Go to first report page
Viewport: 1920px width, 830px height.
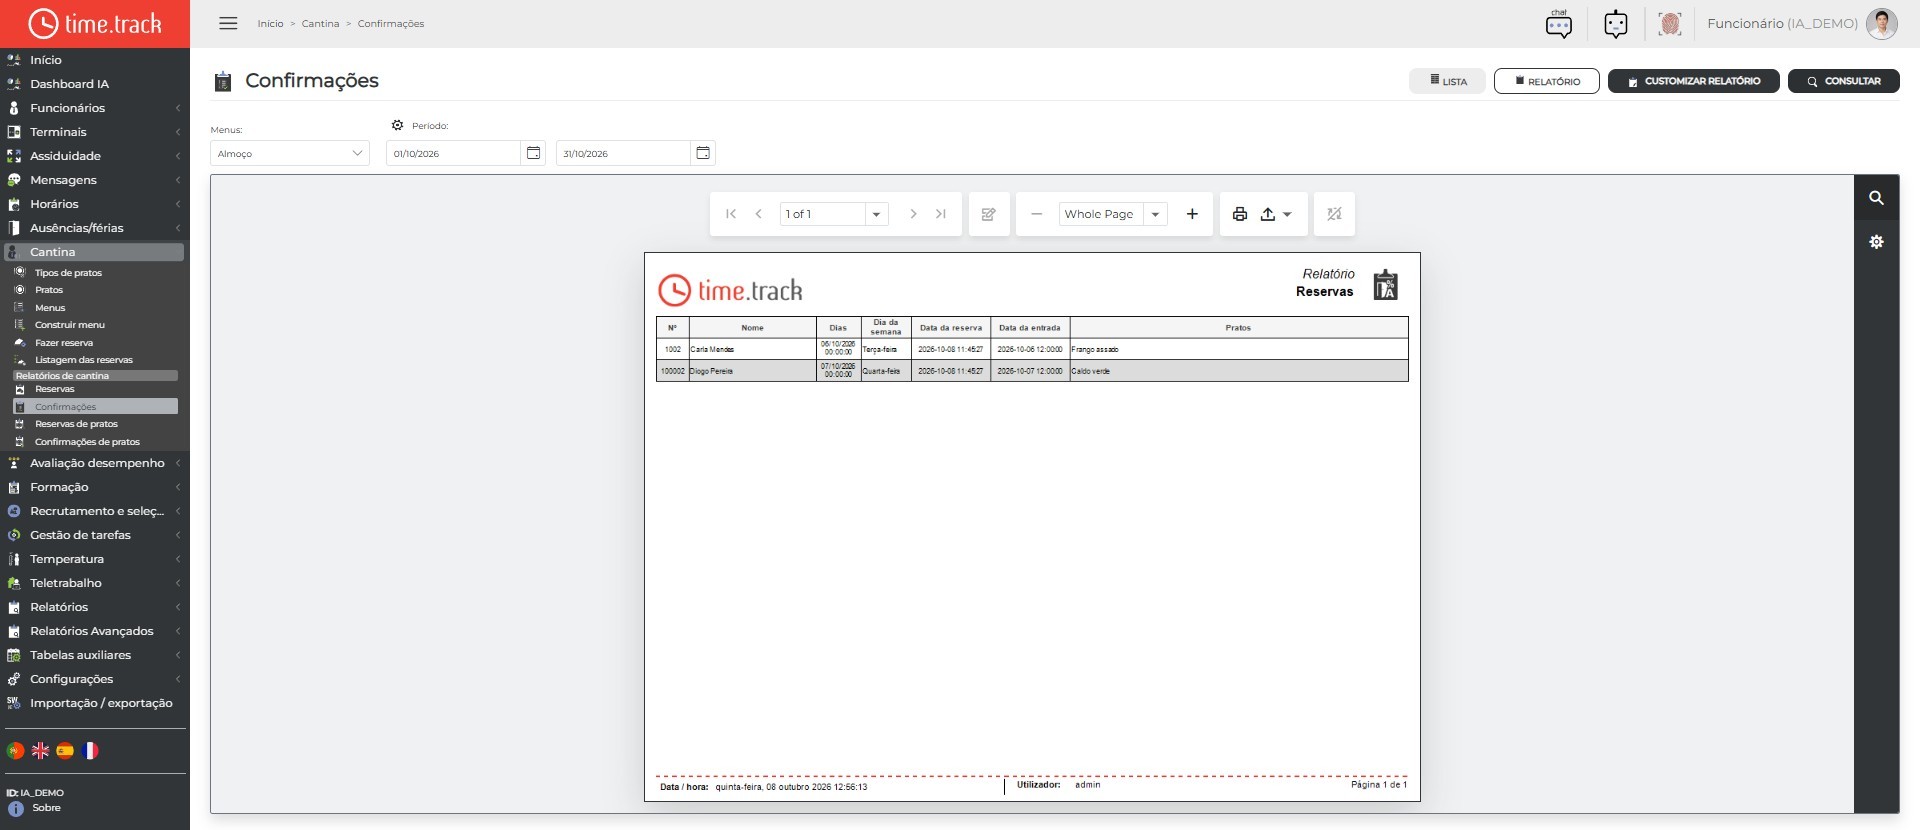731,214
